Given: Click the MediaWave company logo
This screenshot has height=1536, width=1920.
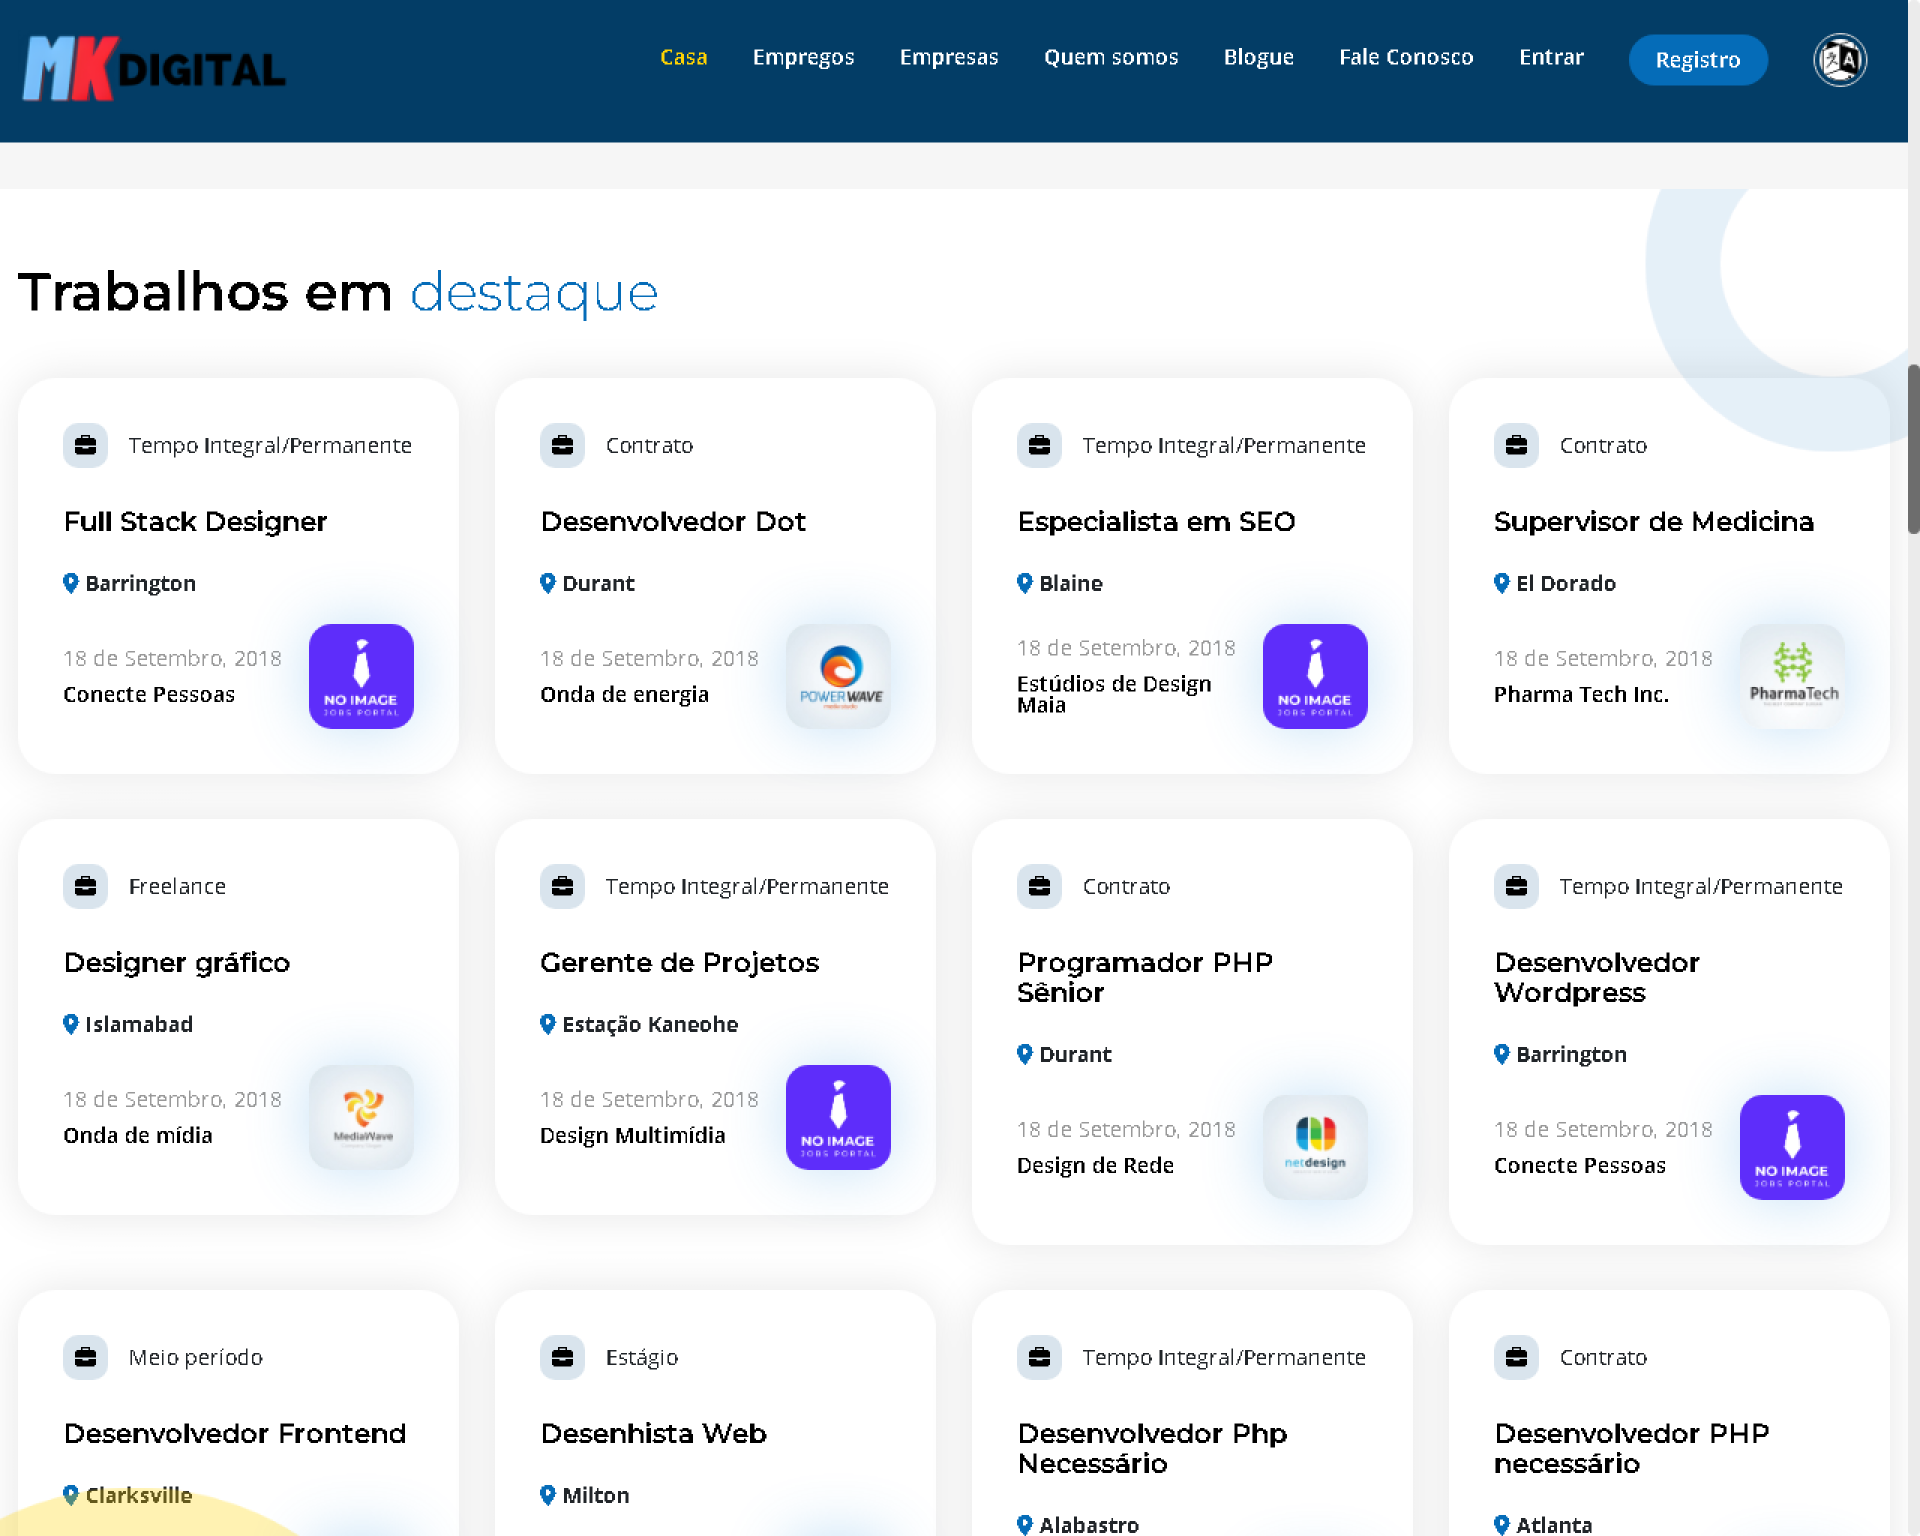Looking at the screenshot, I should click(x=361, y=1117).
